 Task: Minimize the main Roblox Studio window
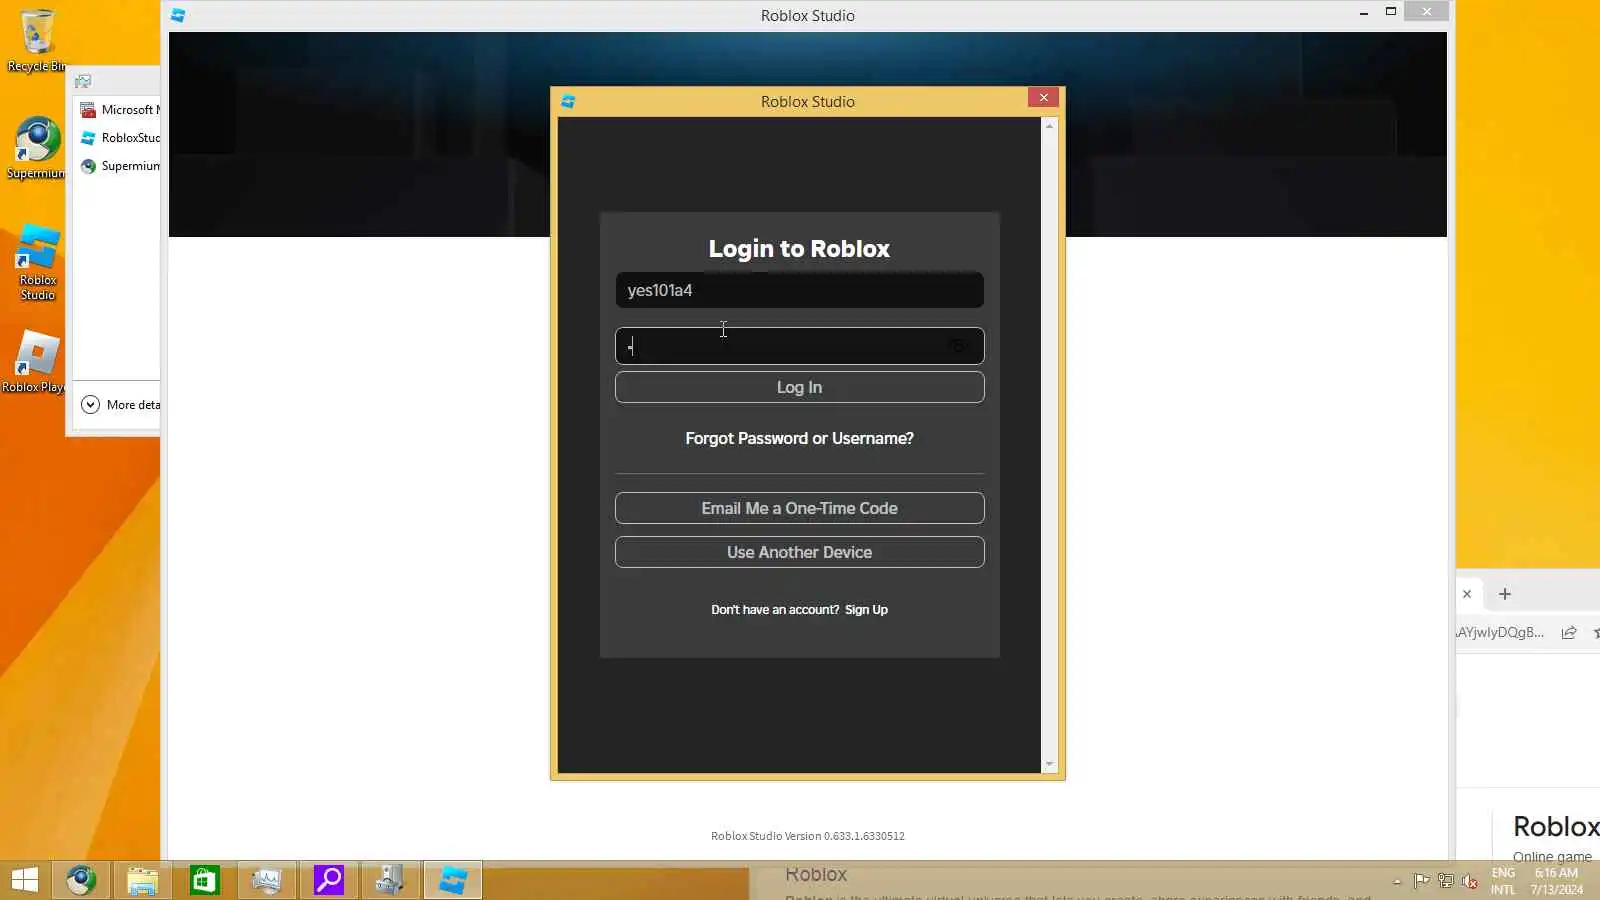1363,13
